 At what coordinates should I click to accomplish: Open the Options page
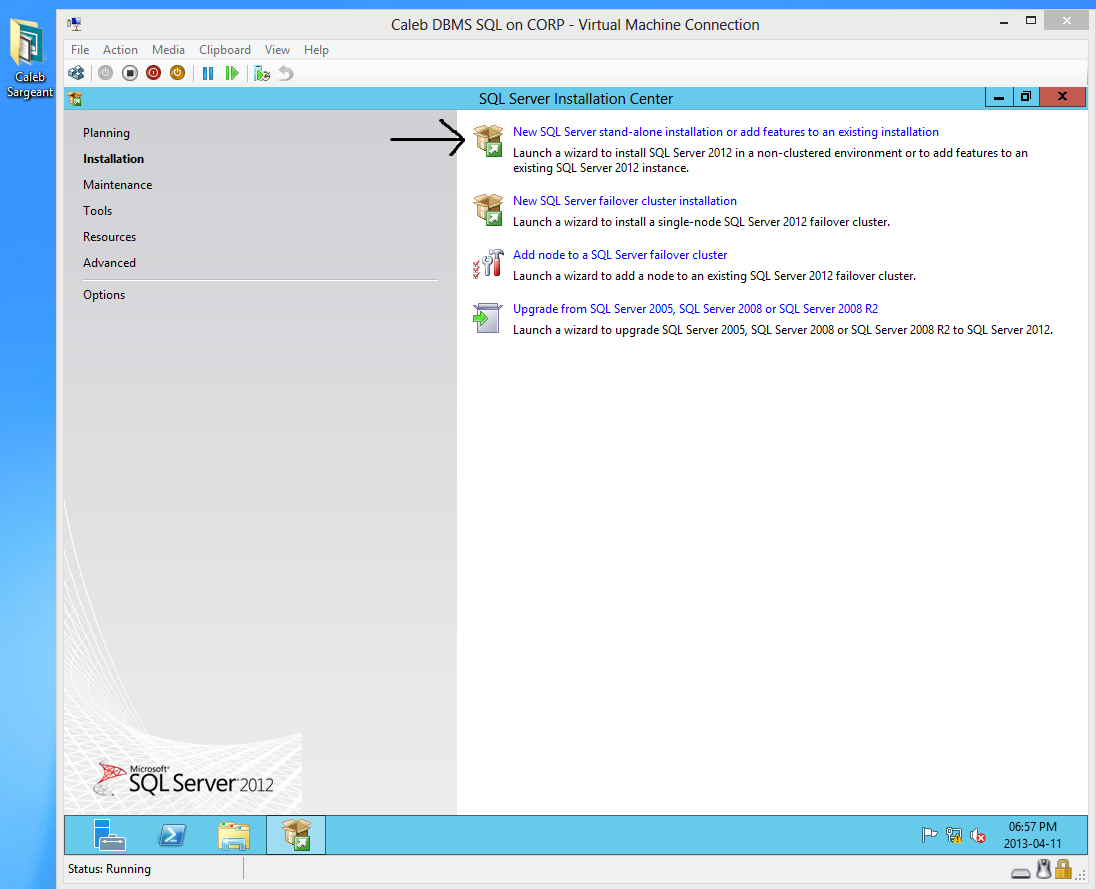103,295
